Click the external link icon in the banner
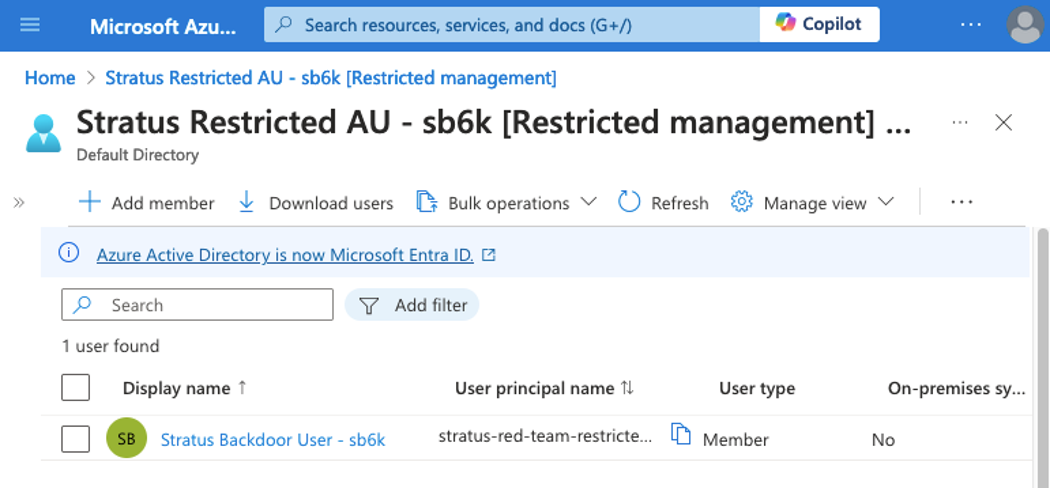This screenshot has height=488, width=1050. 489,255
